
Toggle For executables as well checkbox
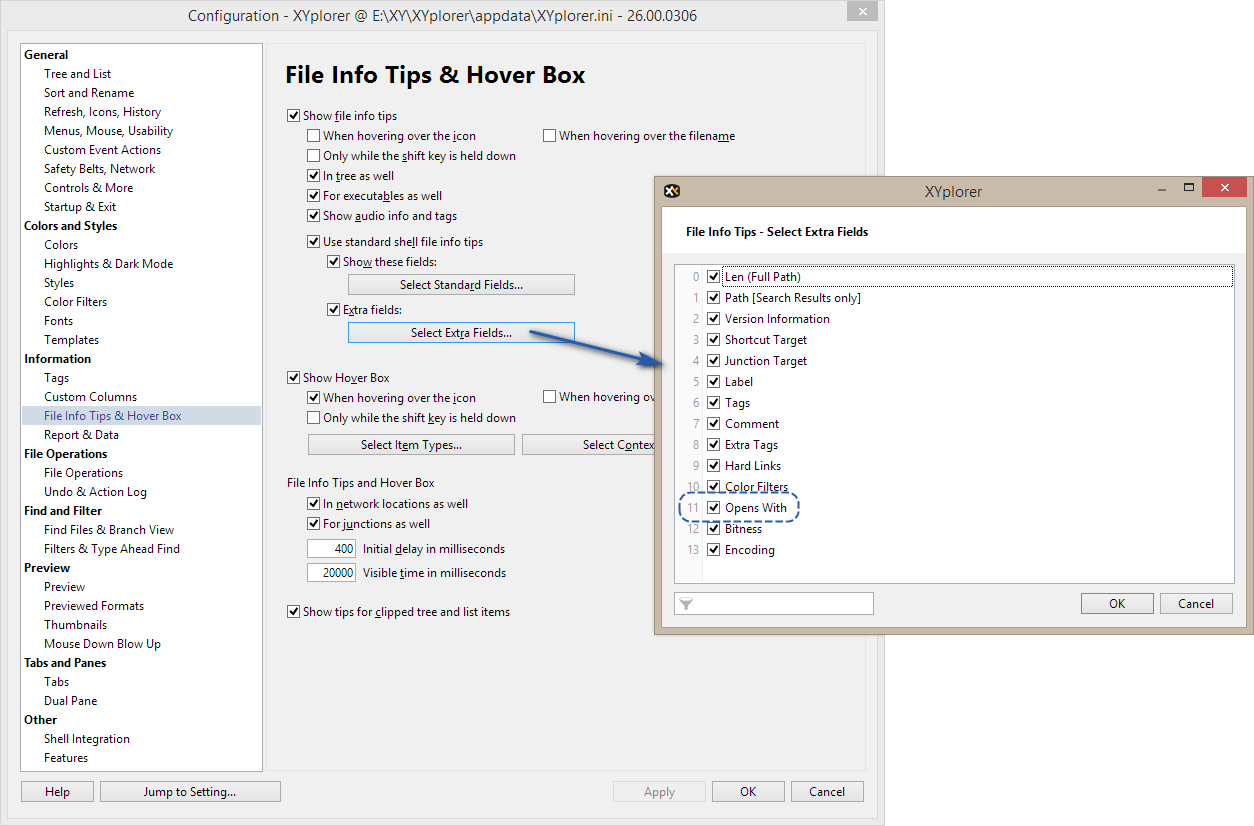coord(313,196)
